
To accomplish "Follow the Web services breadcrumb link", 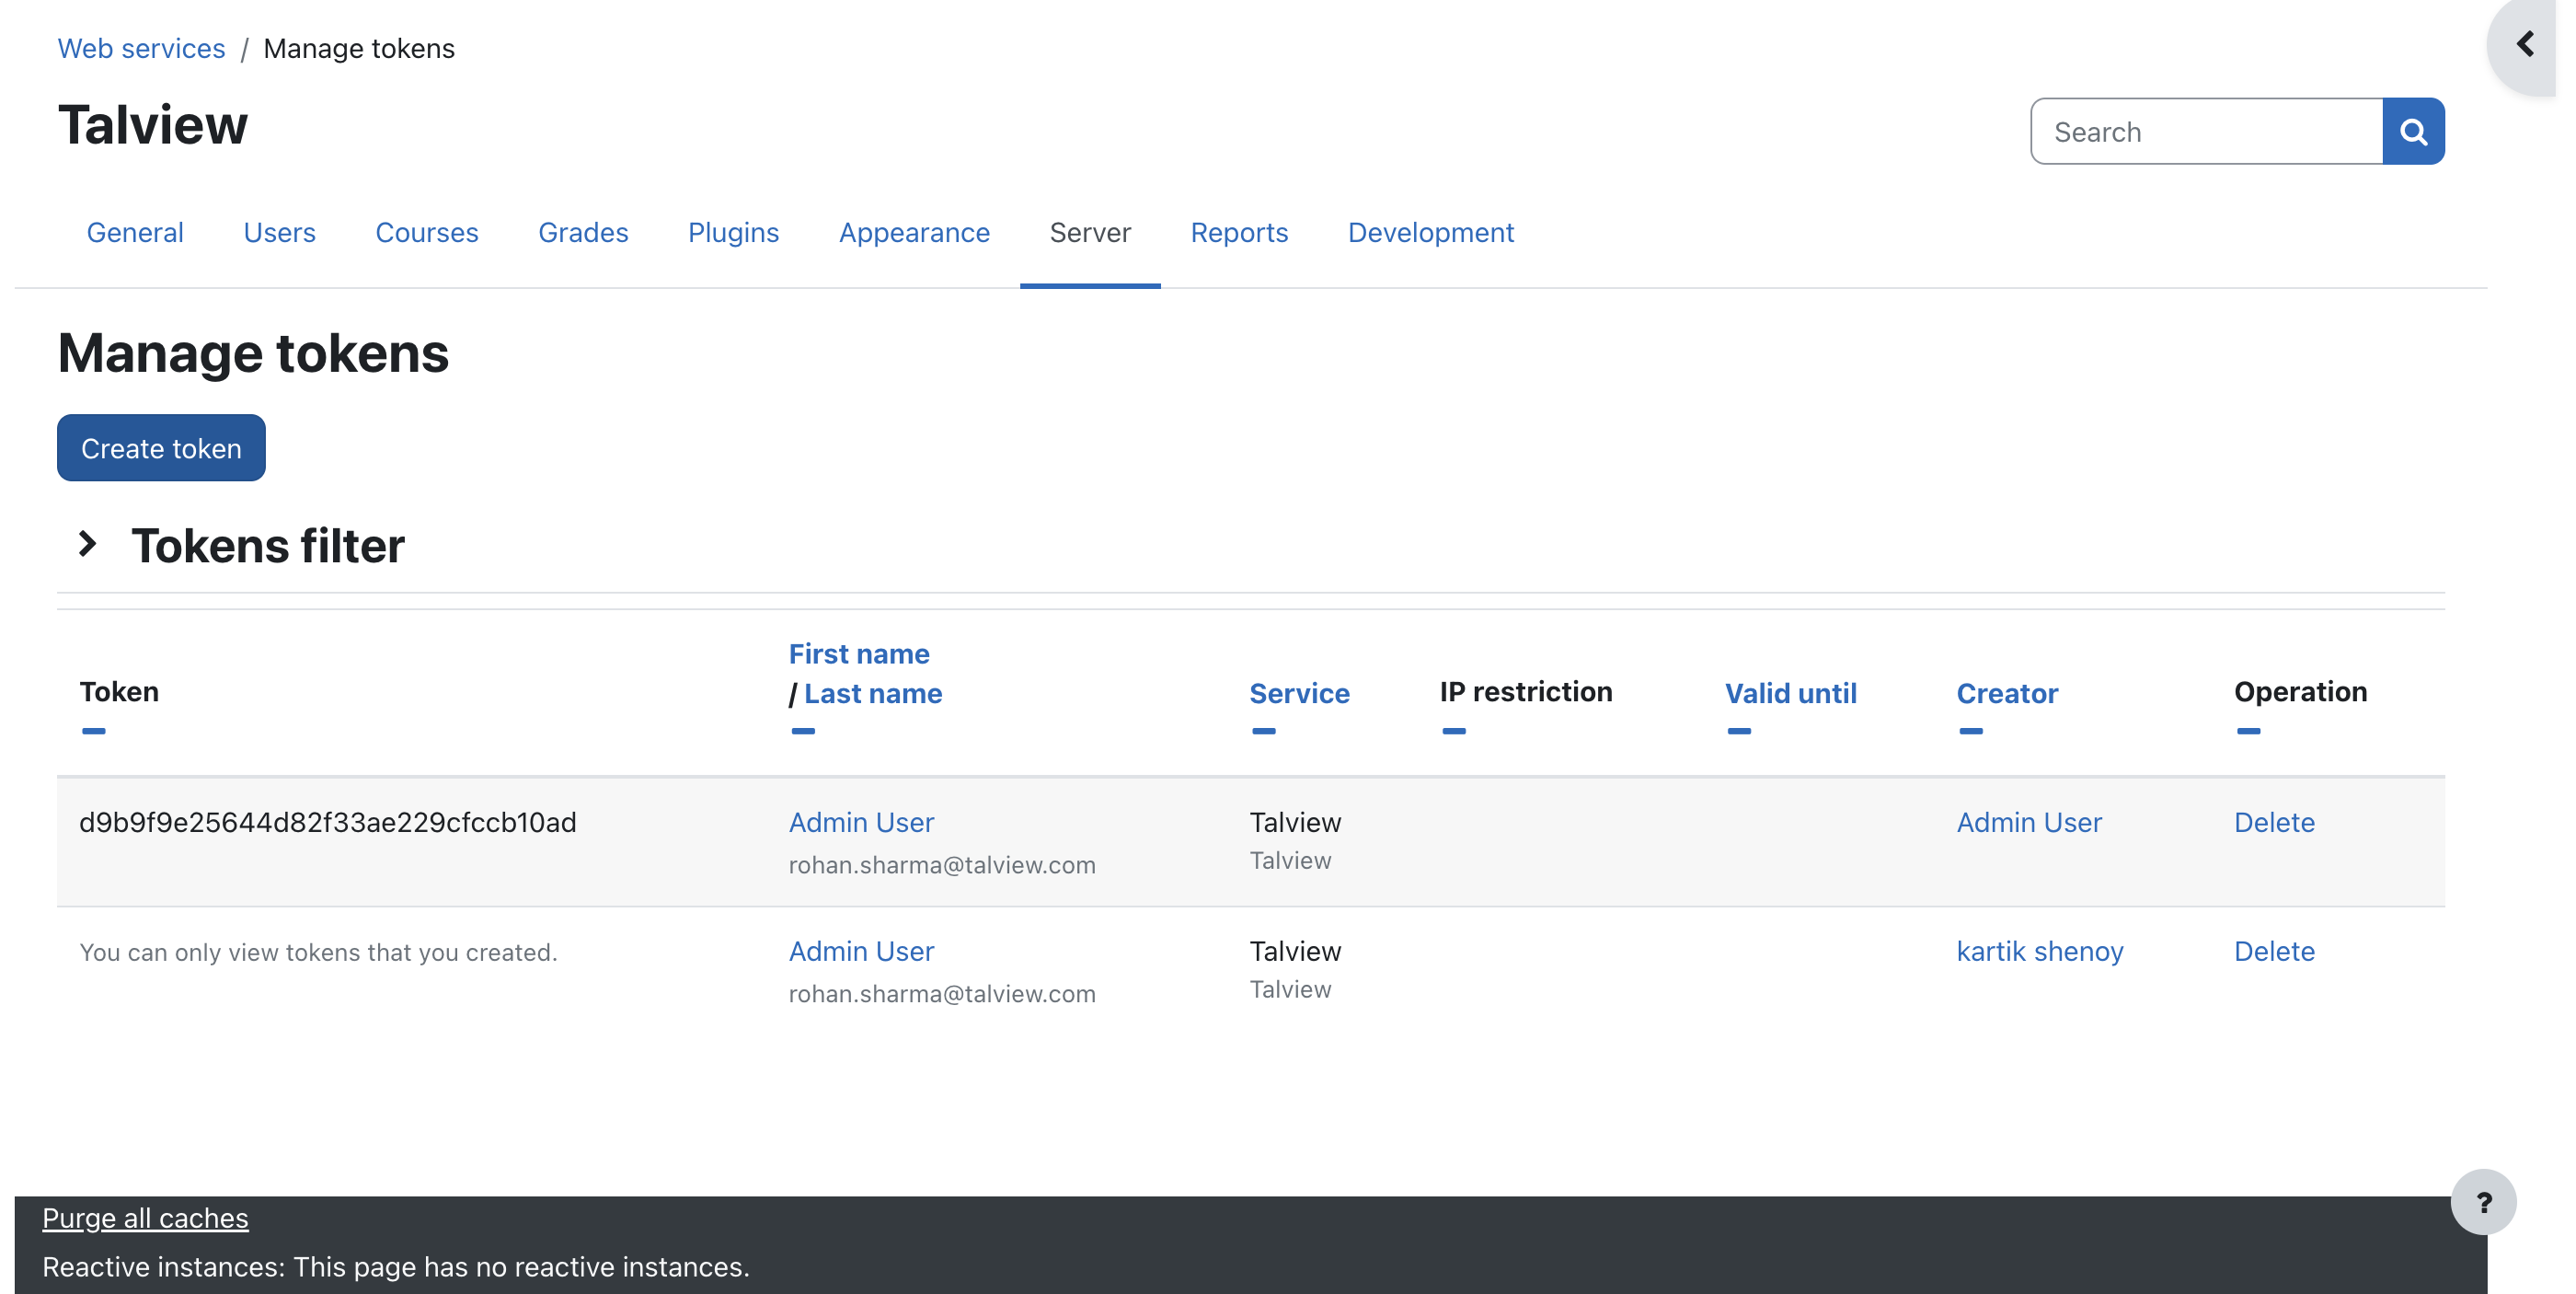I will (141, 48).
